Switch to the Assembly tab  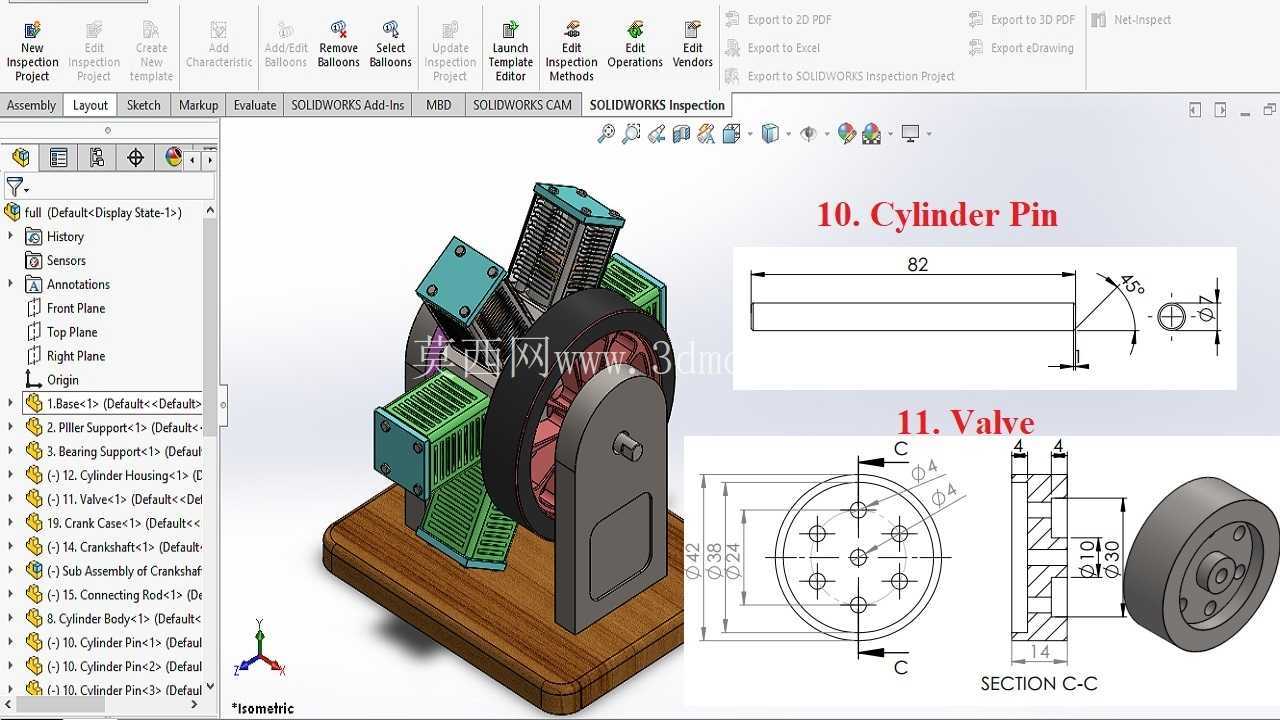[x=32, y=105]
